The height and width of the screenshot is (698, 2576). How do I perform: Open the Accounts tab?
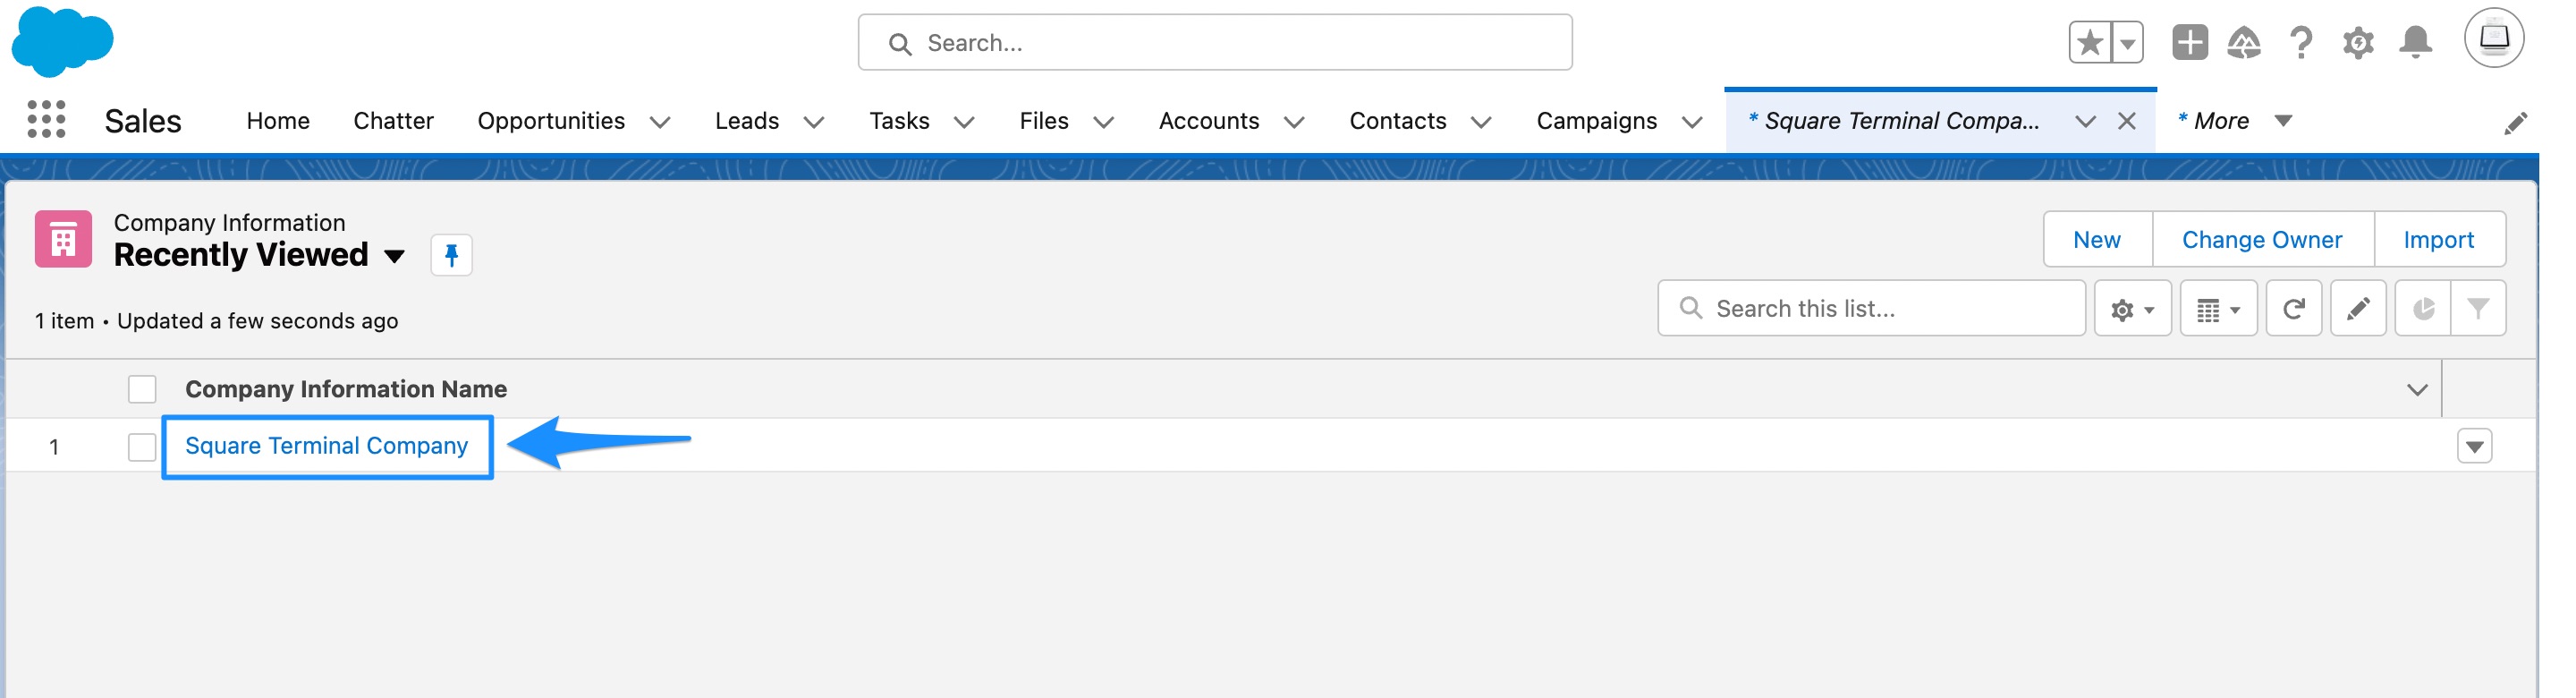pos(1209,121)
